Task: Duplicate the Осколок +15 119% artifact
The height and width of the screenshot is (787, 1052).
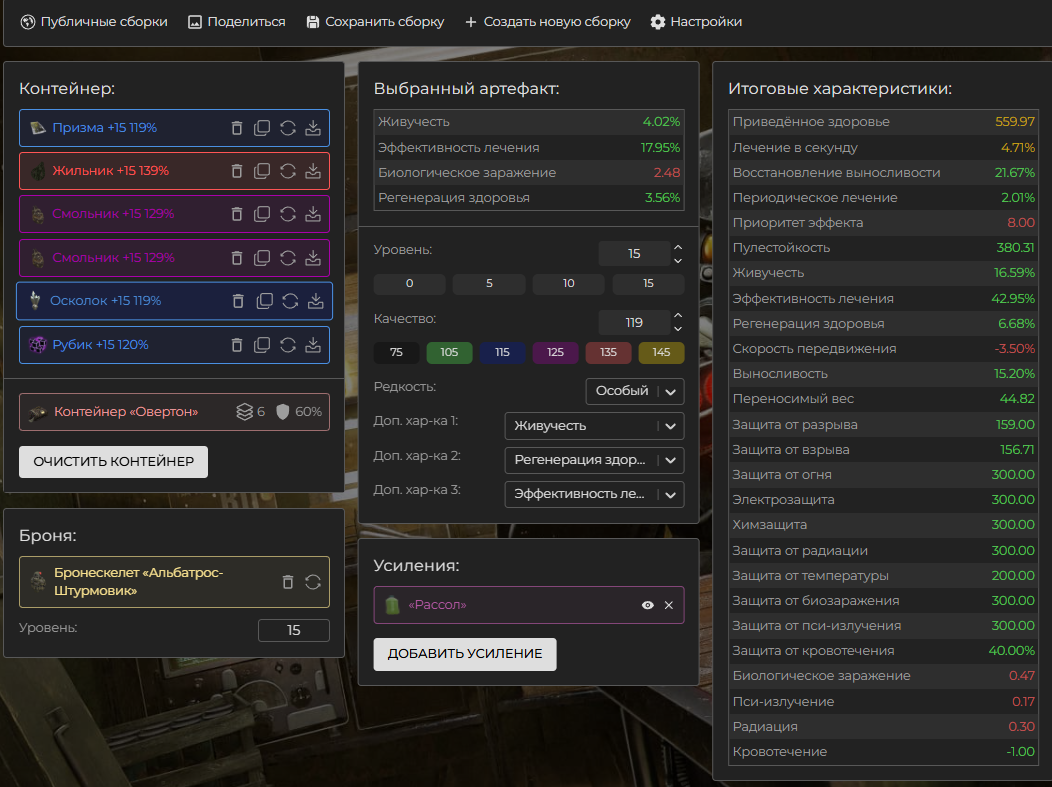Action: 264,301
